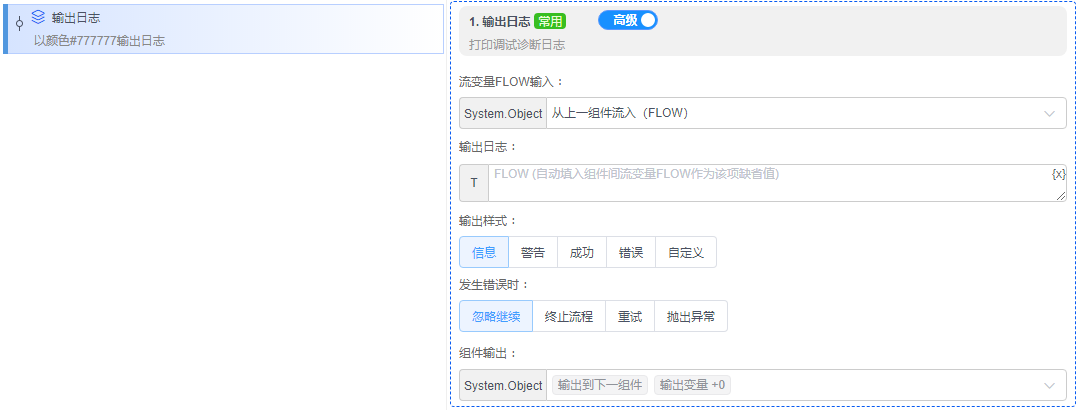The image size is (1078, 410).
Task: Click the System.Object label of FLOW input
Action: coord(503,114)
